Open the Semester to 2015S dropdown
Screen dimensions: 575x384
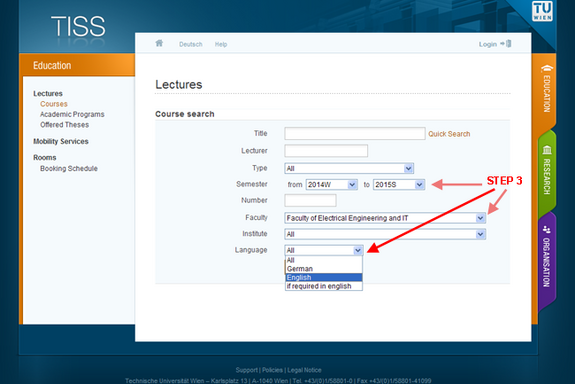399,184
